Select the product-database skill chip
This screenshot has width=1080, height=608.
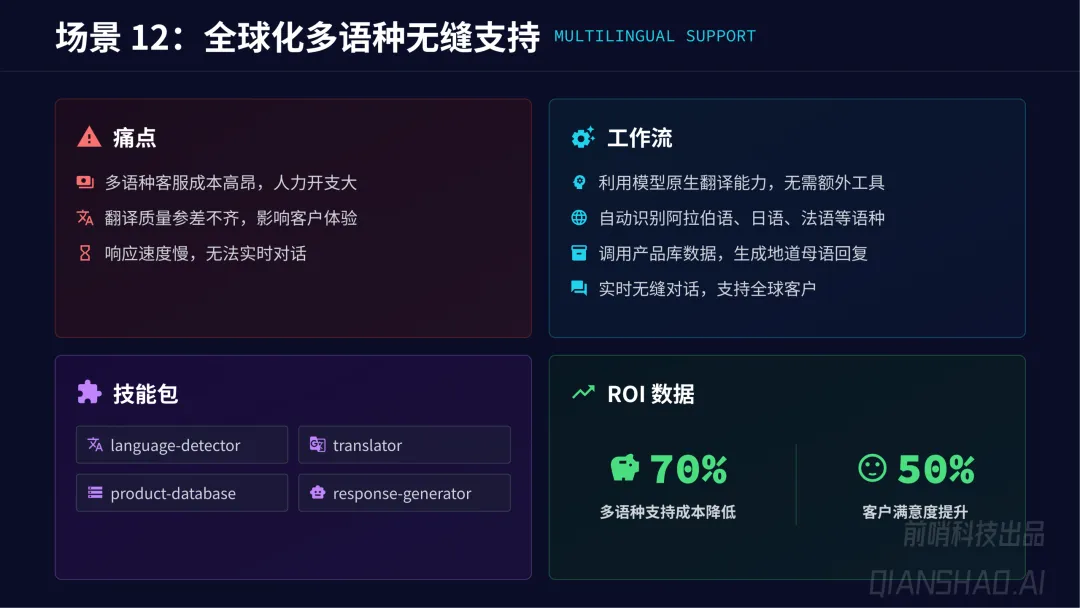[x=182, y=493]
